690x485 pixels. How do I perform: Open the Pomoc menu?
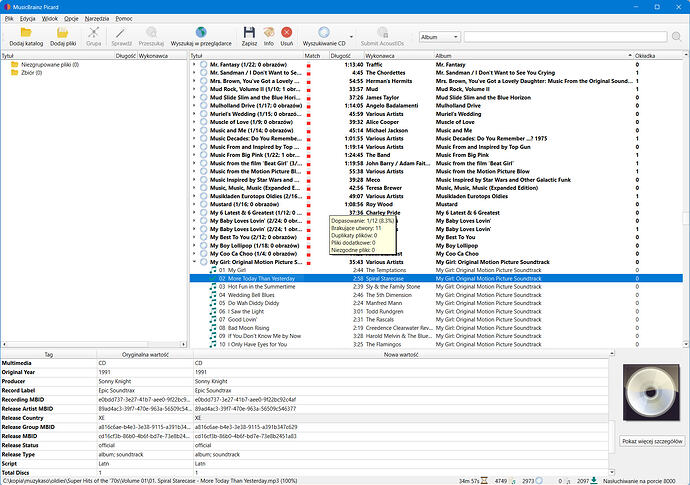(x=124, y=18)
